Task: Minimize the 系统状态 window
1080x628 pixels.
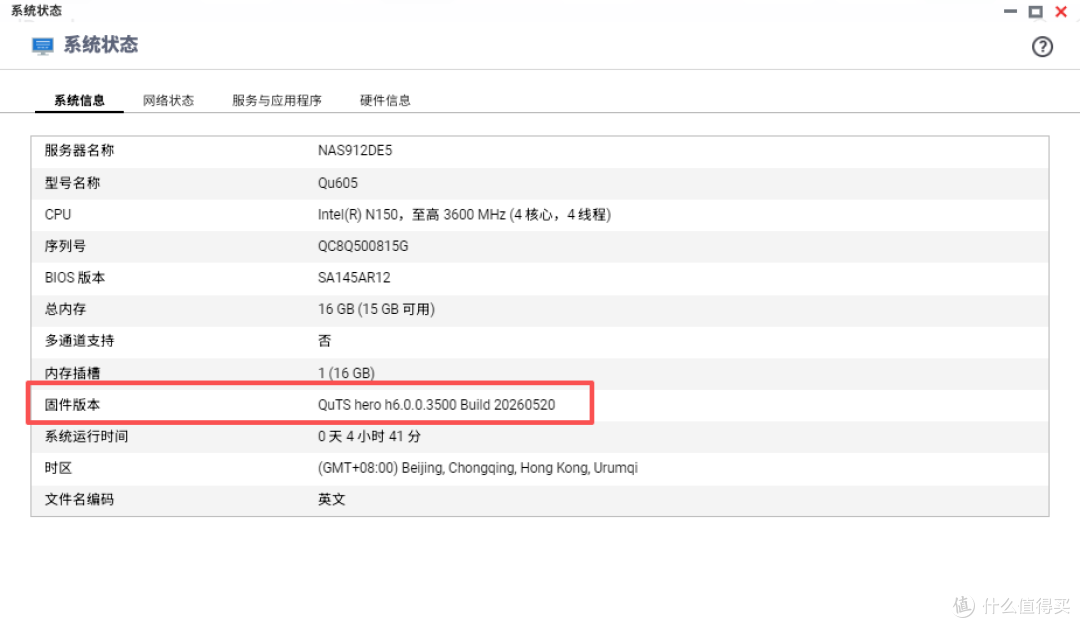Action: click(x=1010, y=11)
